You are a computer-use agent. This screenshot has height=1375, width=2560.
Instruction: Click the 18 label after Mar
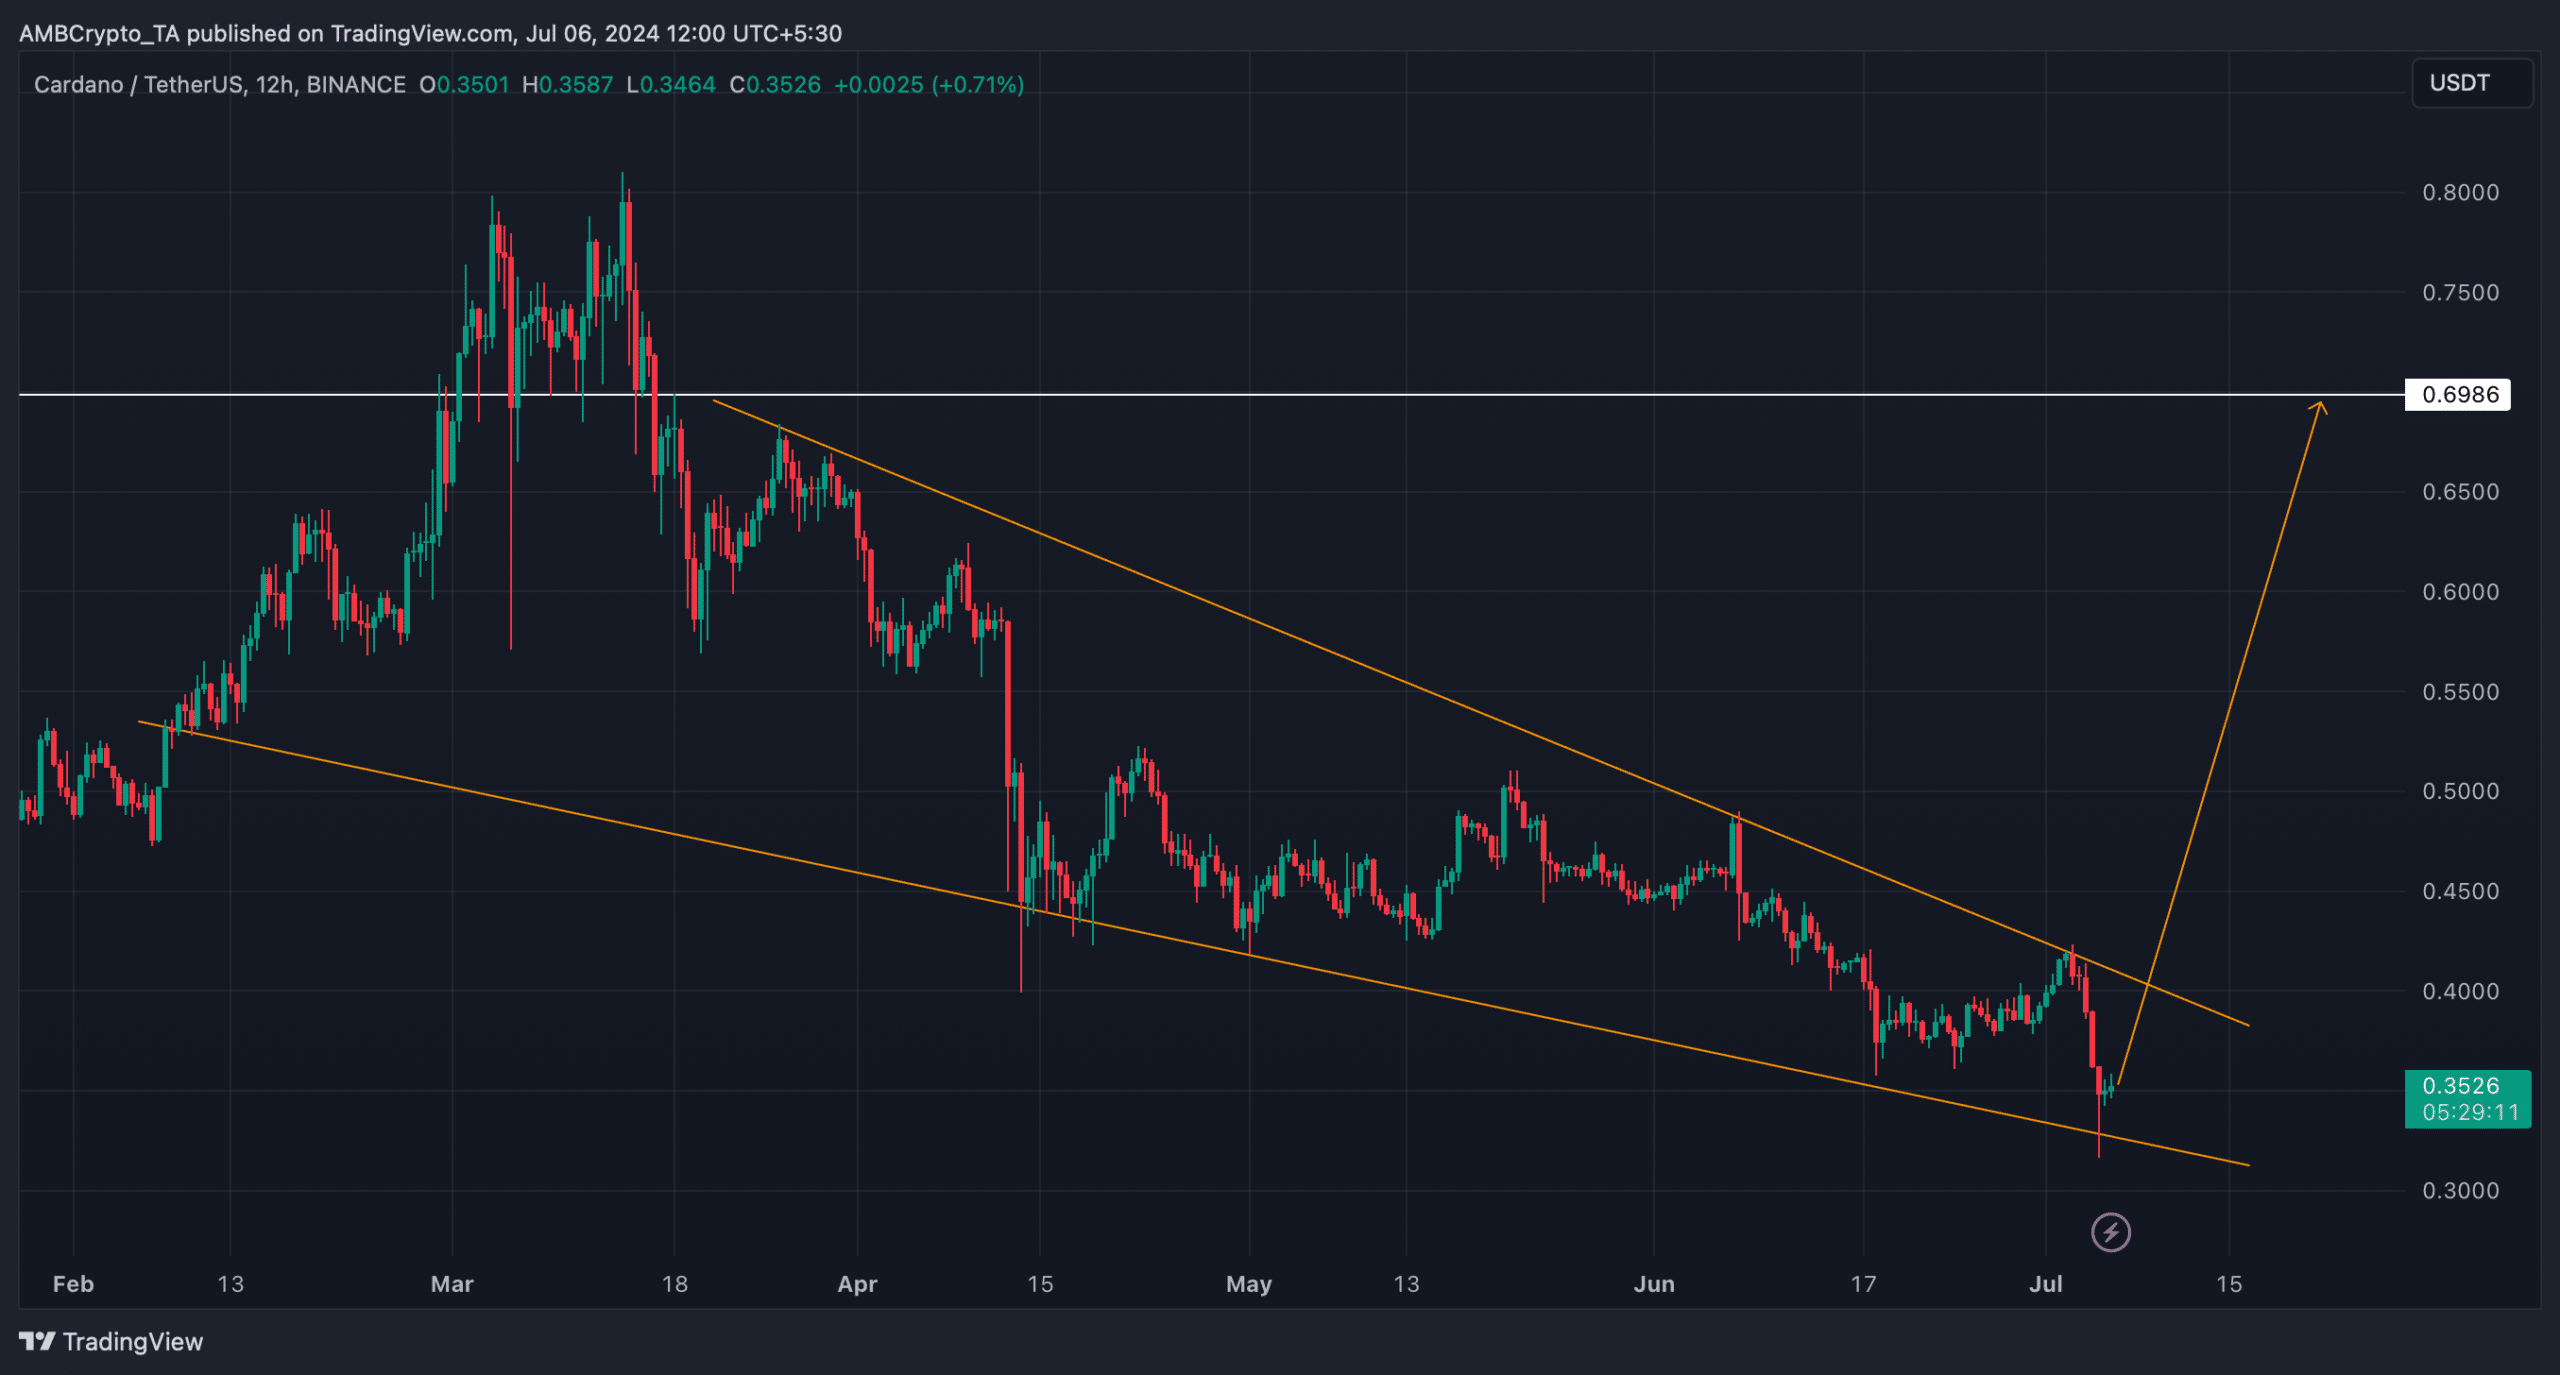(x=675, y=1284)
